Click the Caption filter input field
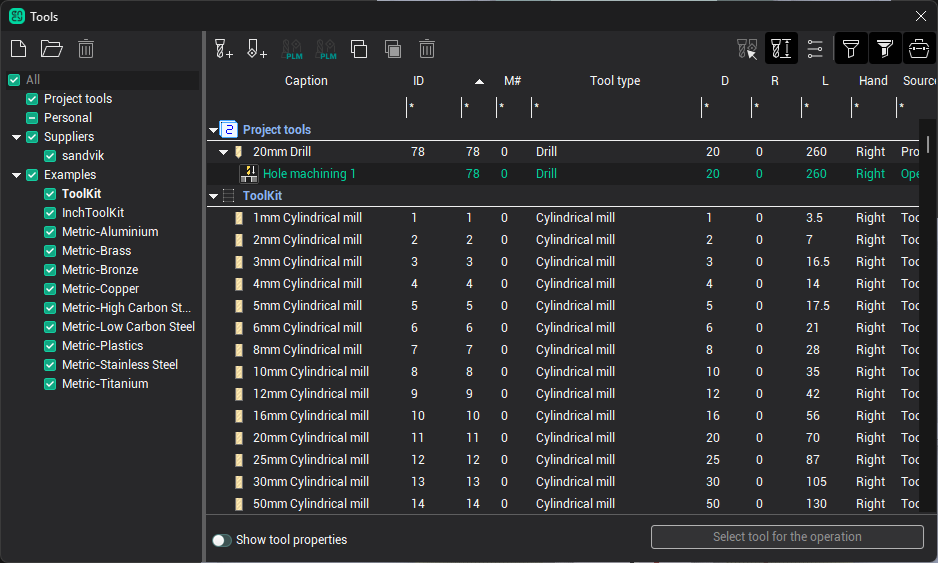The image size is (938, 563). (305, 106)
